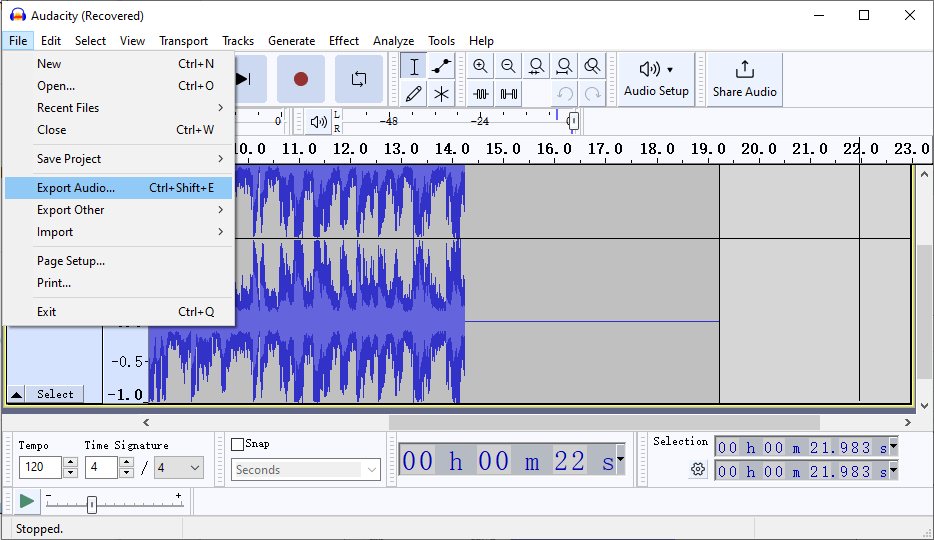934x540 pixels.
Task: Choose Close in File menu
Action: pos(118,130)
